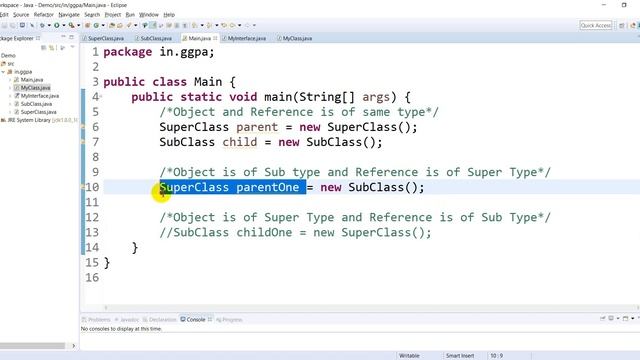This screenshot has width=640, height=360.
Task: Open the External Tools dropdown arrow
Action: tap(79, 25)
